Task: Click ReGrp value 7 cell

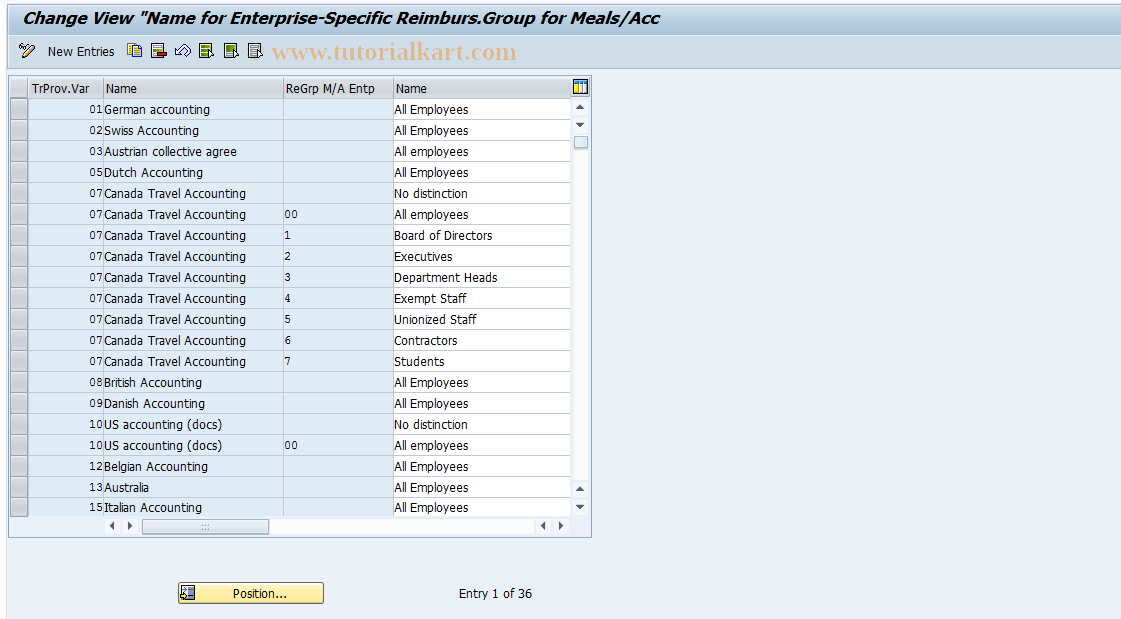Action: tap(338, 362)
